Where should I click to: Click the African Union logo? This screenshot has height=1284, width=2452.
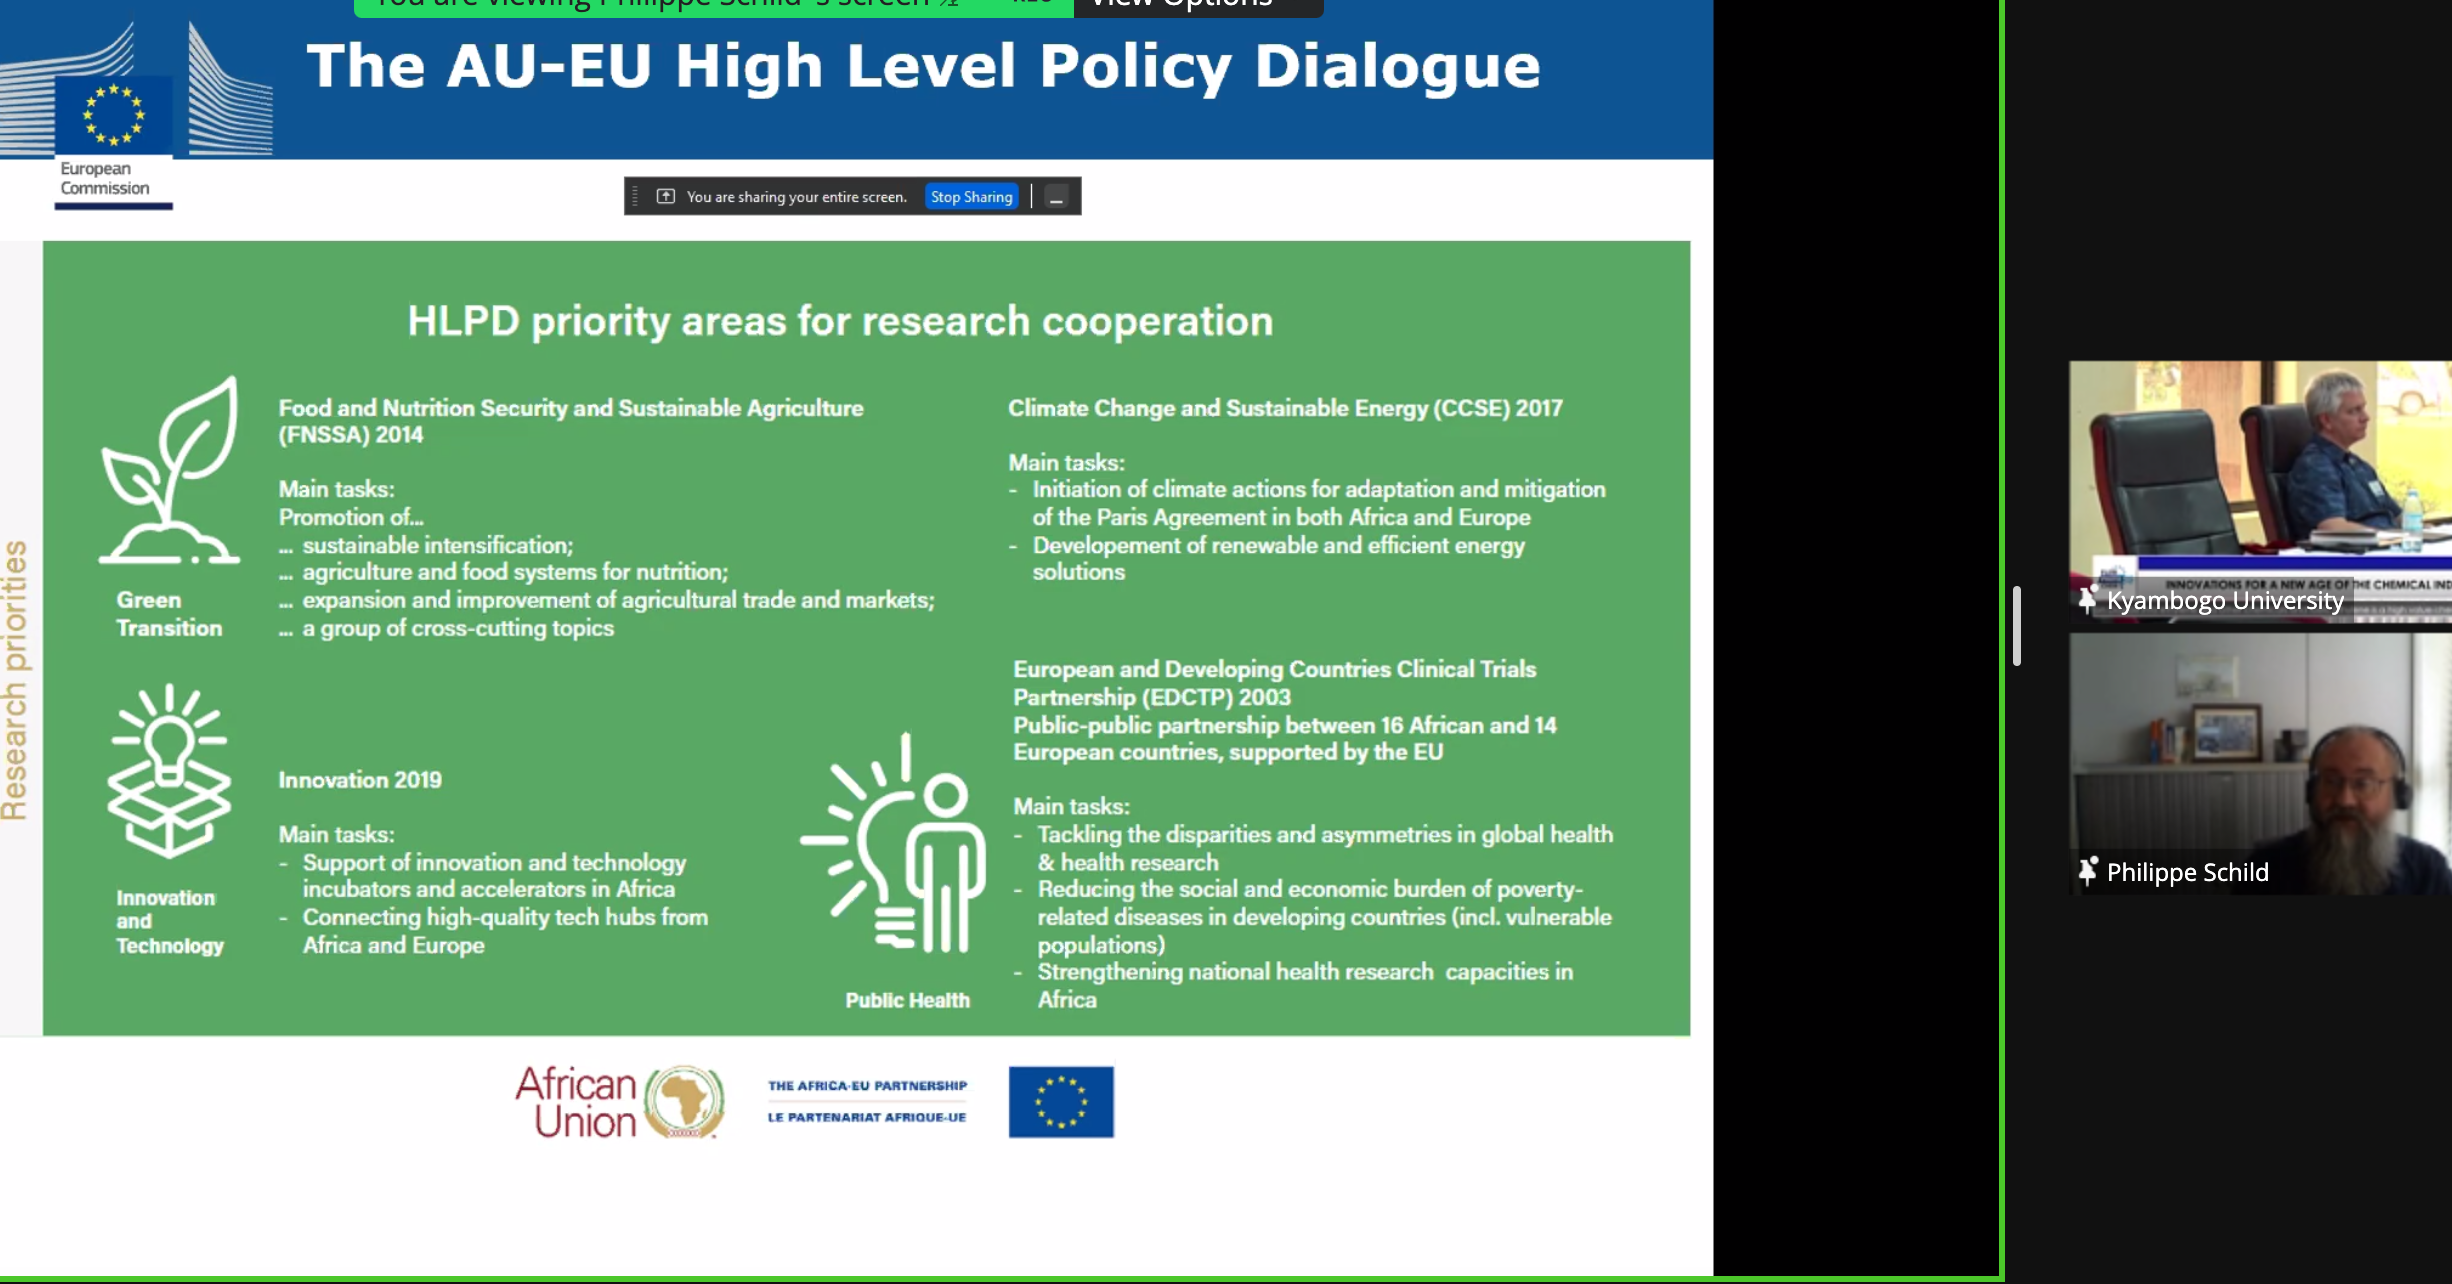click(620, 1102)
